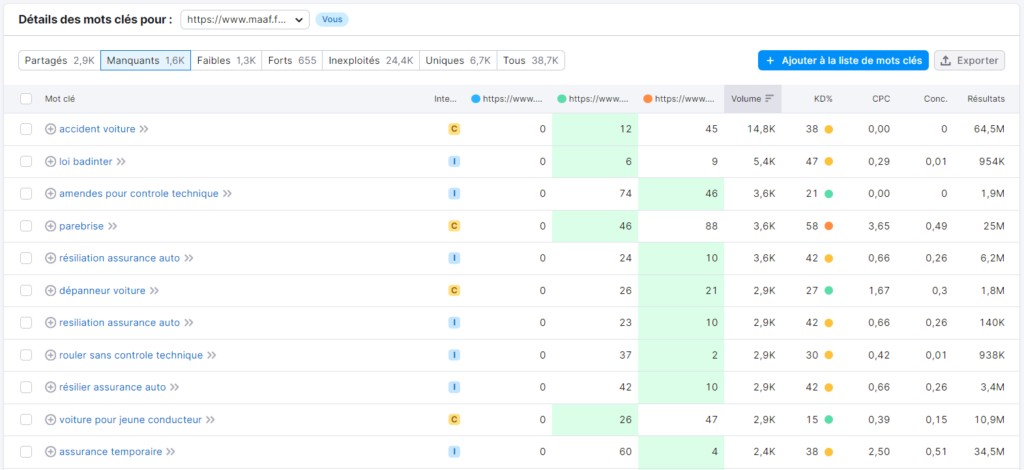The image size is (1024, 470).
Task: Select the Inexploités 24,4K tab
Action: 371,61
